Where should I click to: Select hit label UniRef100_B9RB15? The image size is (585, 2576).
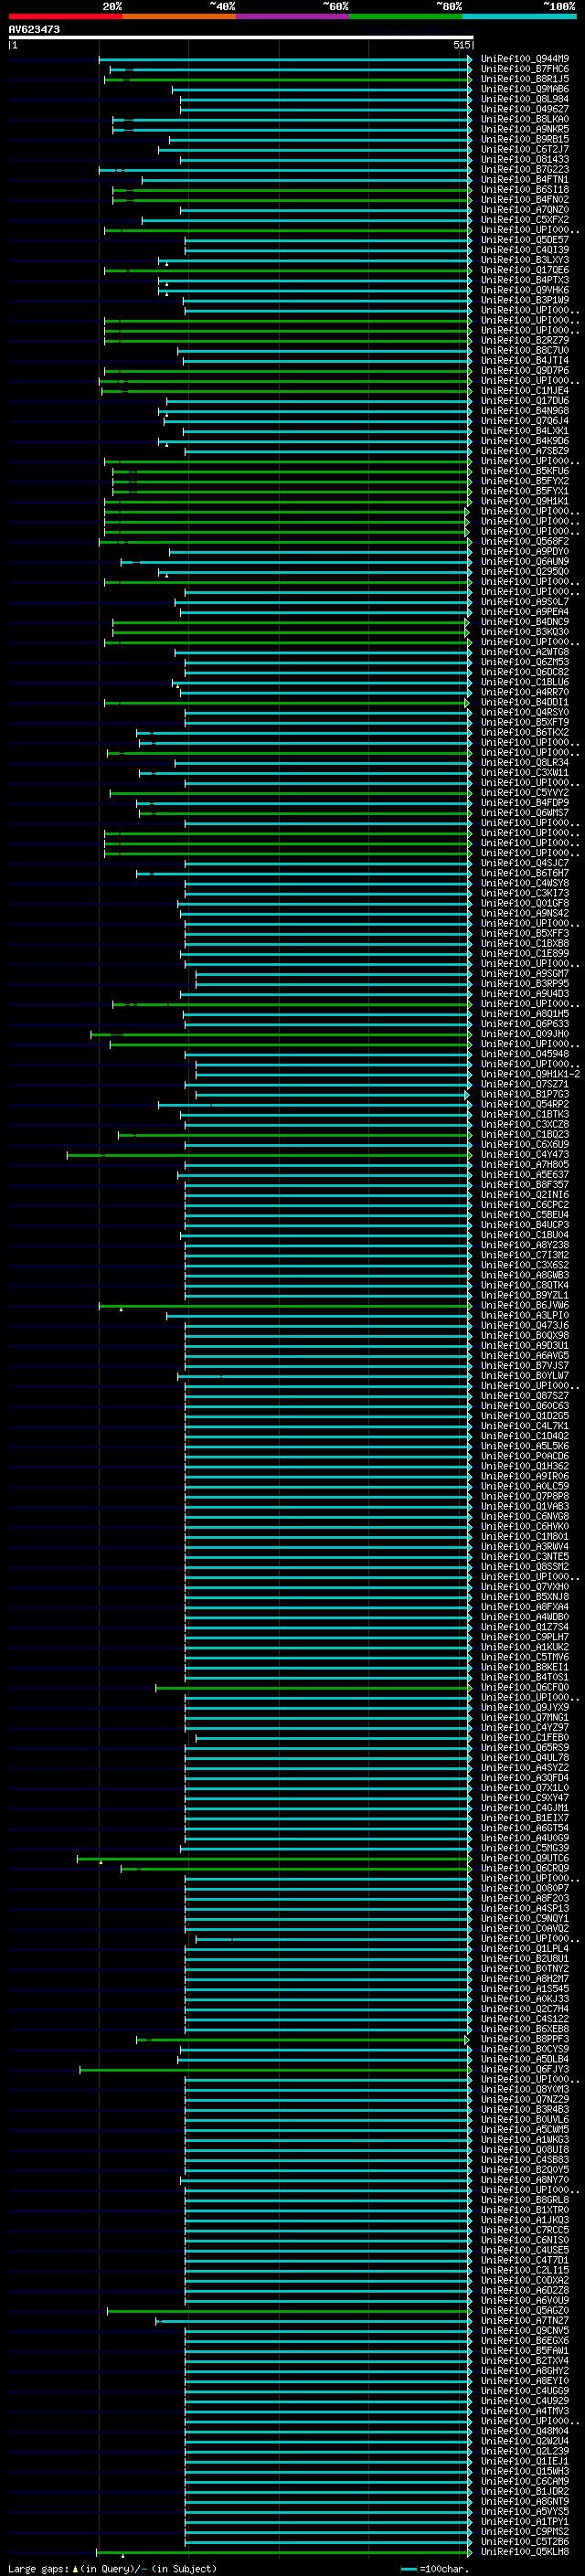[x=525, y=139]
